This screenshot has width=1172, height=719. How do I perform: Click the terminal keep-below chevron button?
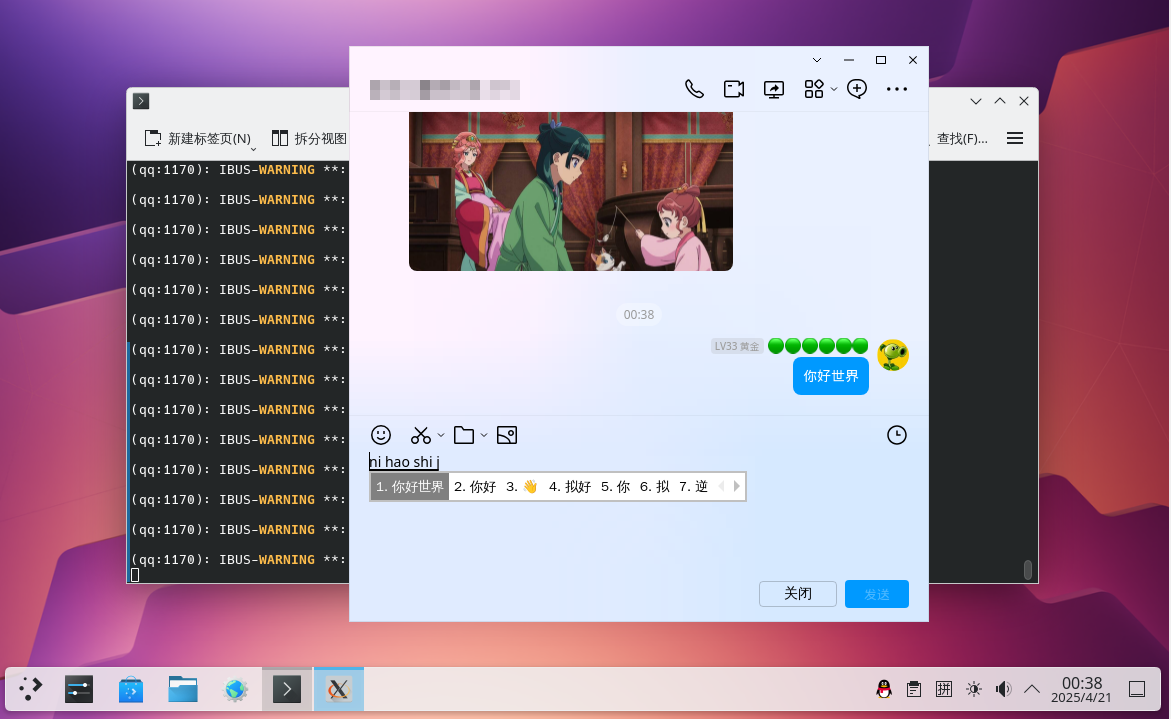(x=975, y=101)
